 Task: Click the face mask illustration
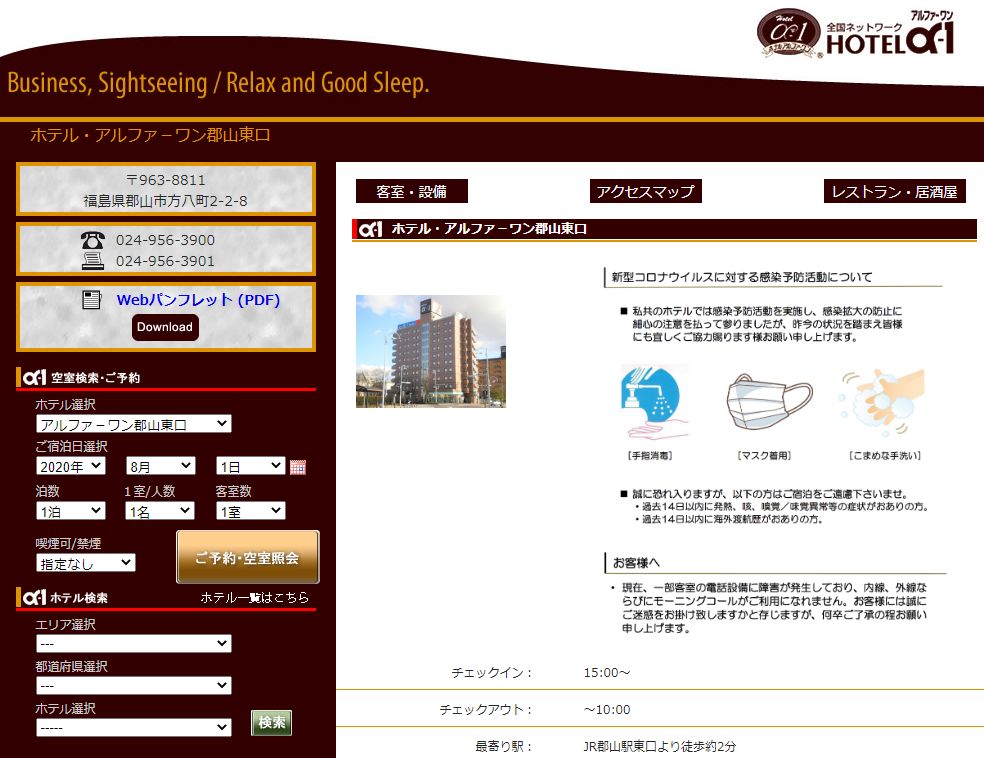point(769,402)
